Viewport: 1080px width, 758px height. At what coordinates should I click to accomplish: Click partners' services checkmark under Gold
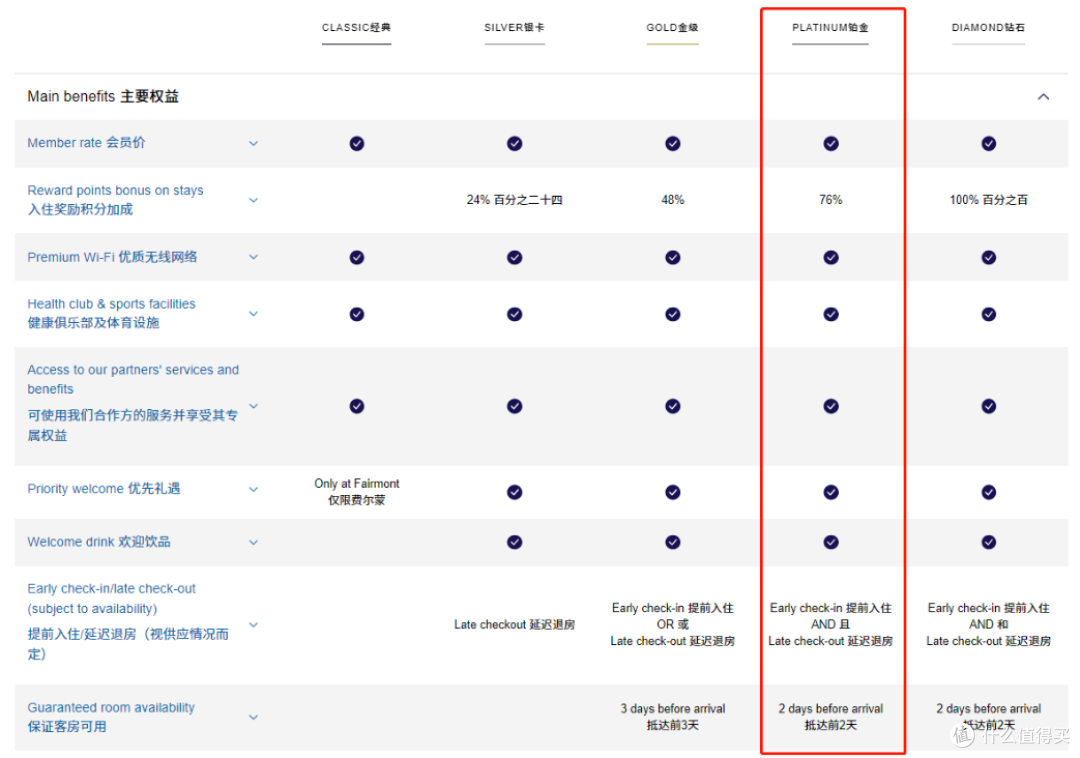pyautogui.click(x=673, y=406)
